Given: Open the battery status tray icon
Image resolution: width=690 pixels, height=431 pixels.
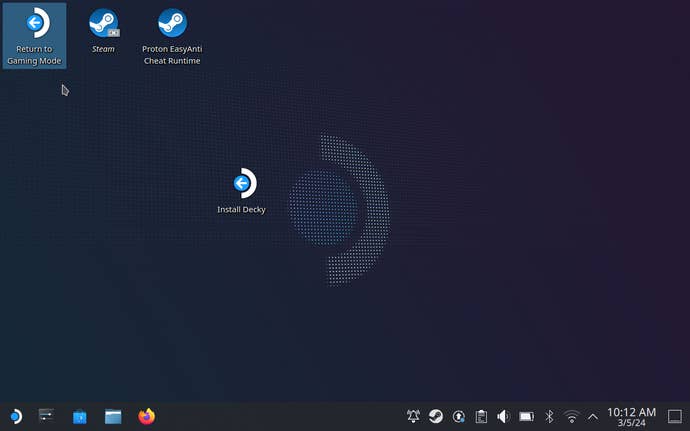Looking at the screenshot, I should (x=526, y=416).
